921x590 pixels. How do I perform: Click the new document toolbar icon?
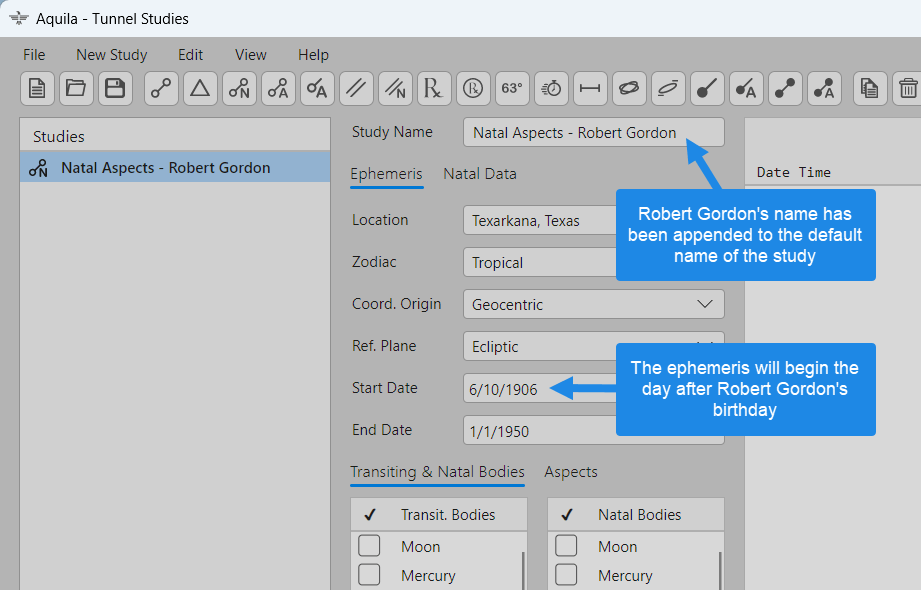[37, 89]
